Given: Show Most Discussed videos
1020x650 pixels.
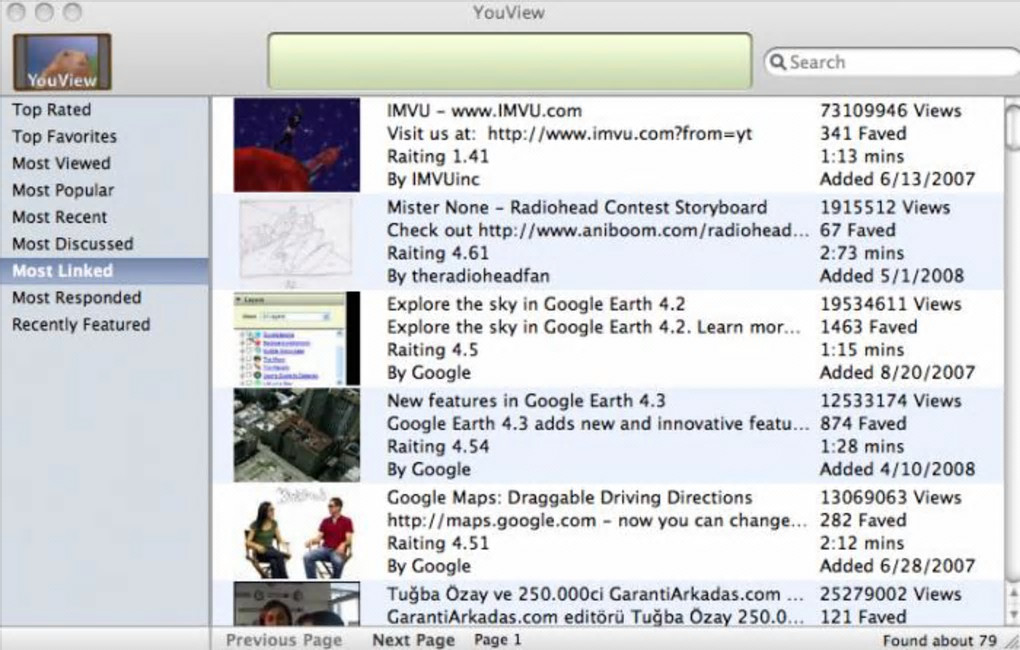Looking at the screenshot, I should click(x=73, y=244).
